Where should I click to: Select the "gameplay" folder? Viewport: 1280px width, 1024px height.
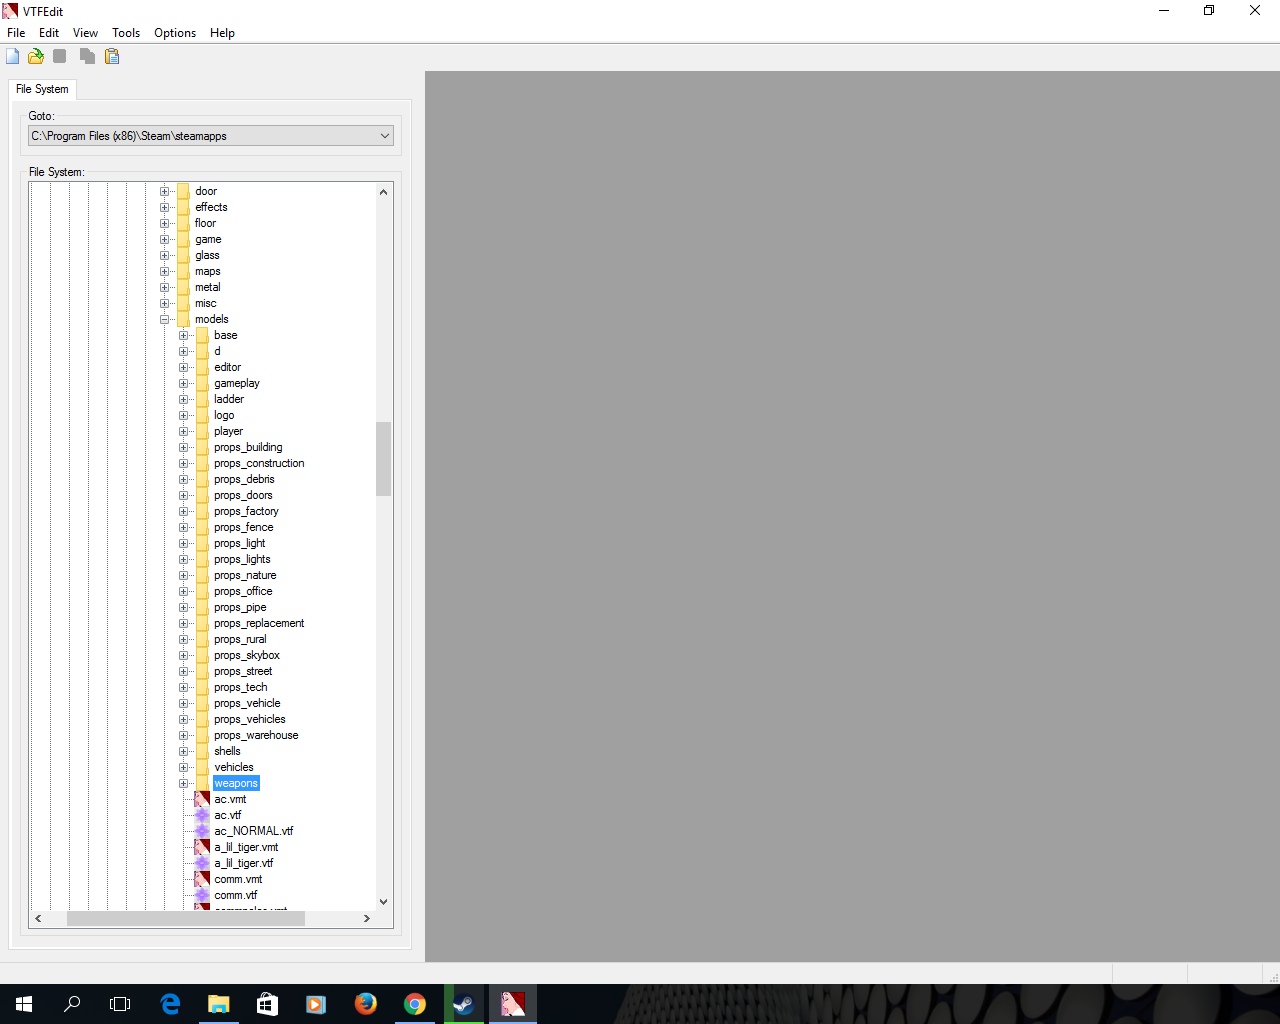click(x=237, y=383)
